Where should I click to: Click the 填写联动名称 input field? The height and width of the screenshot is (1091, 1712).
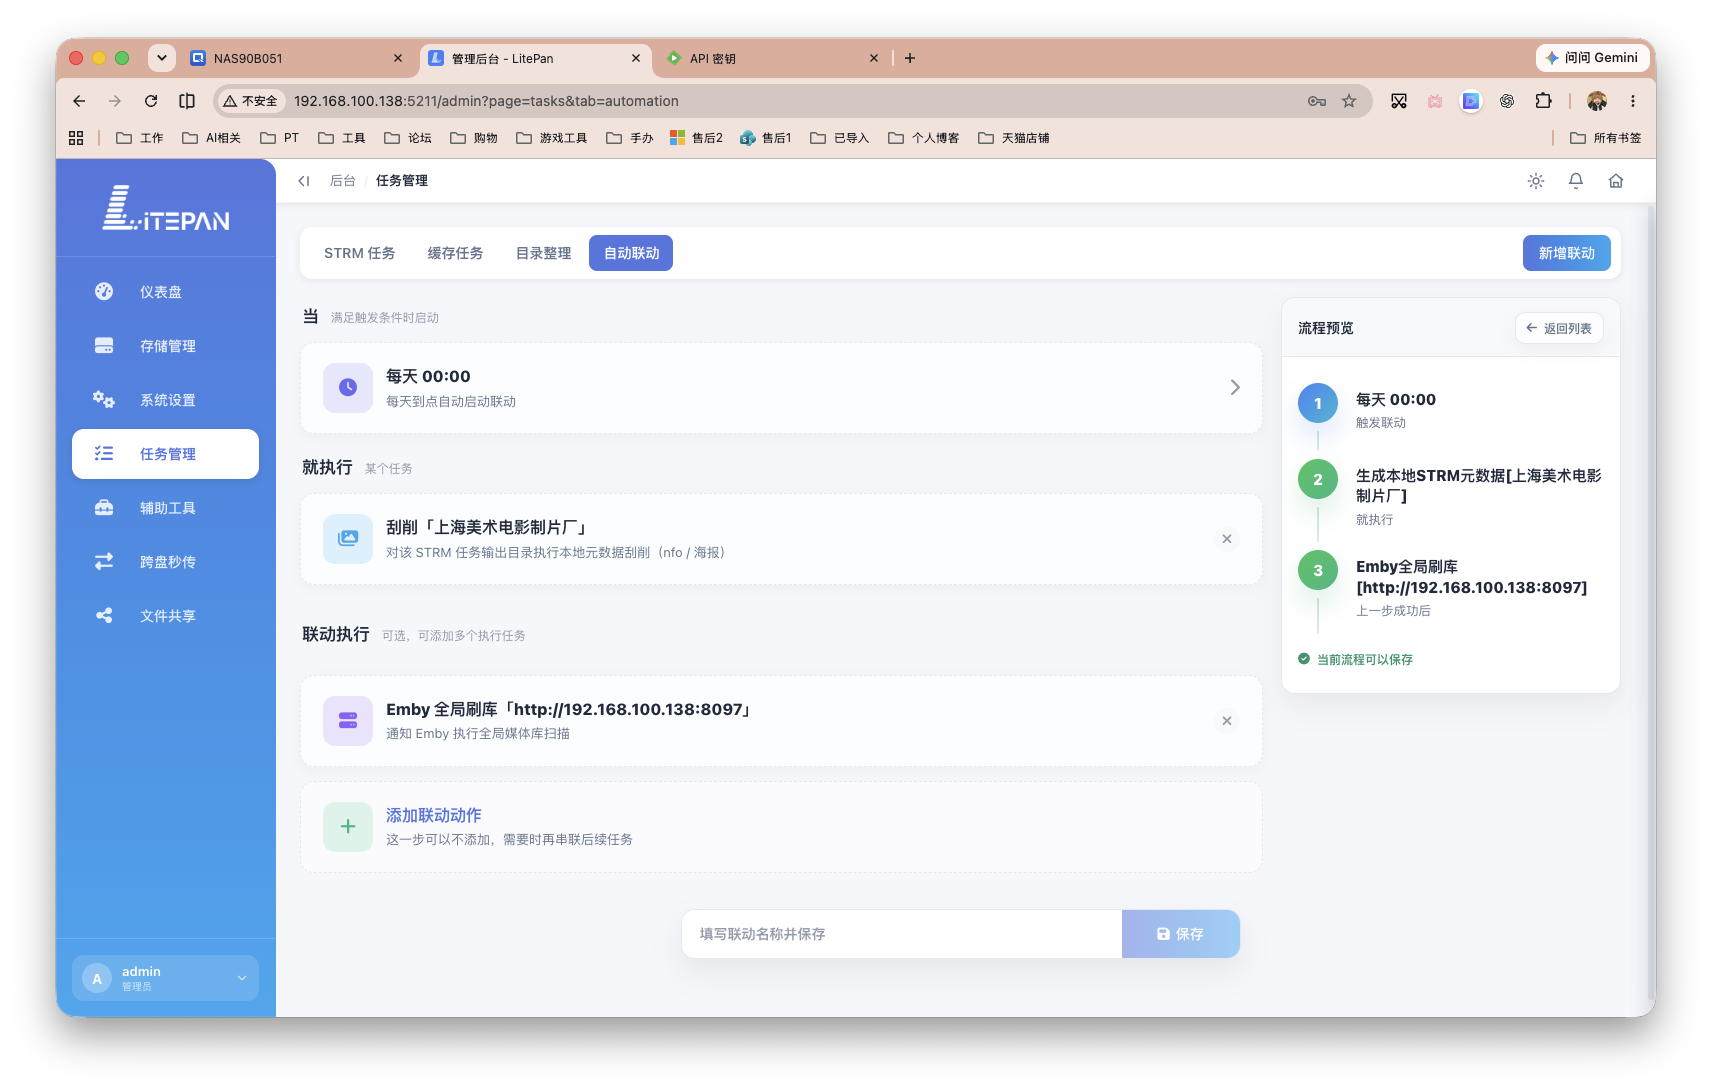pos(902,934)
